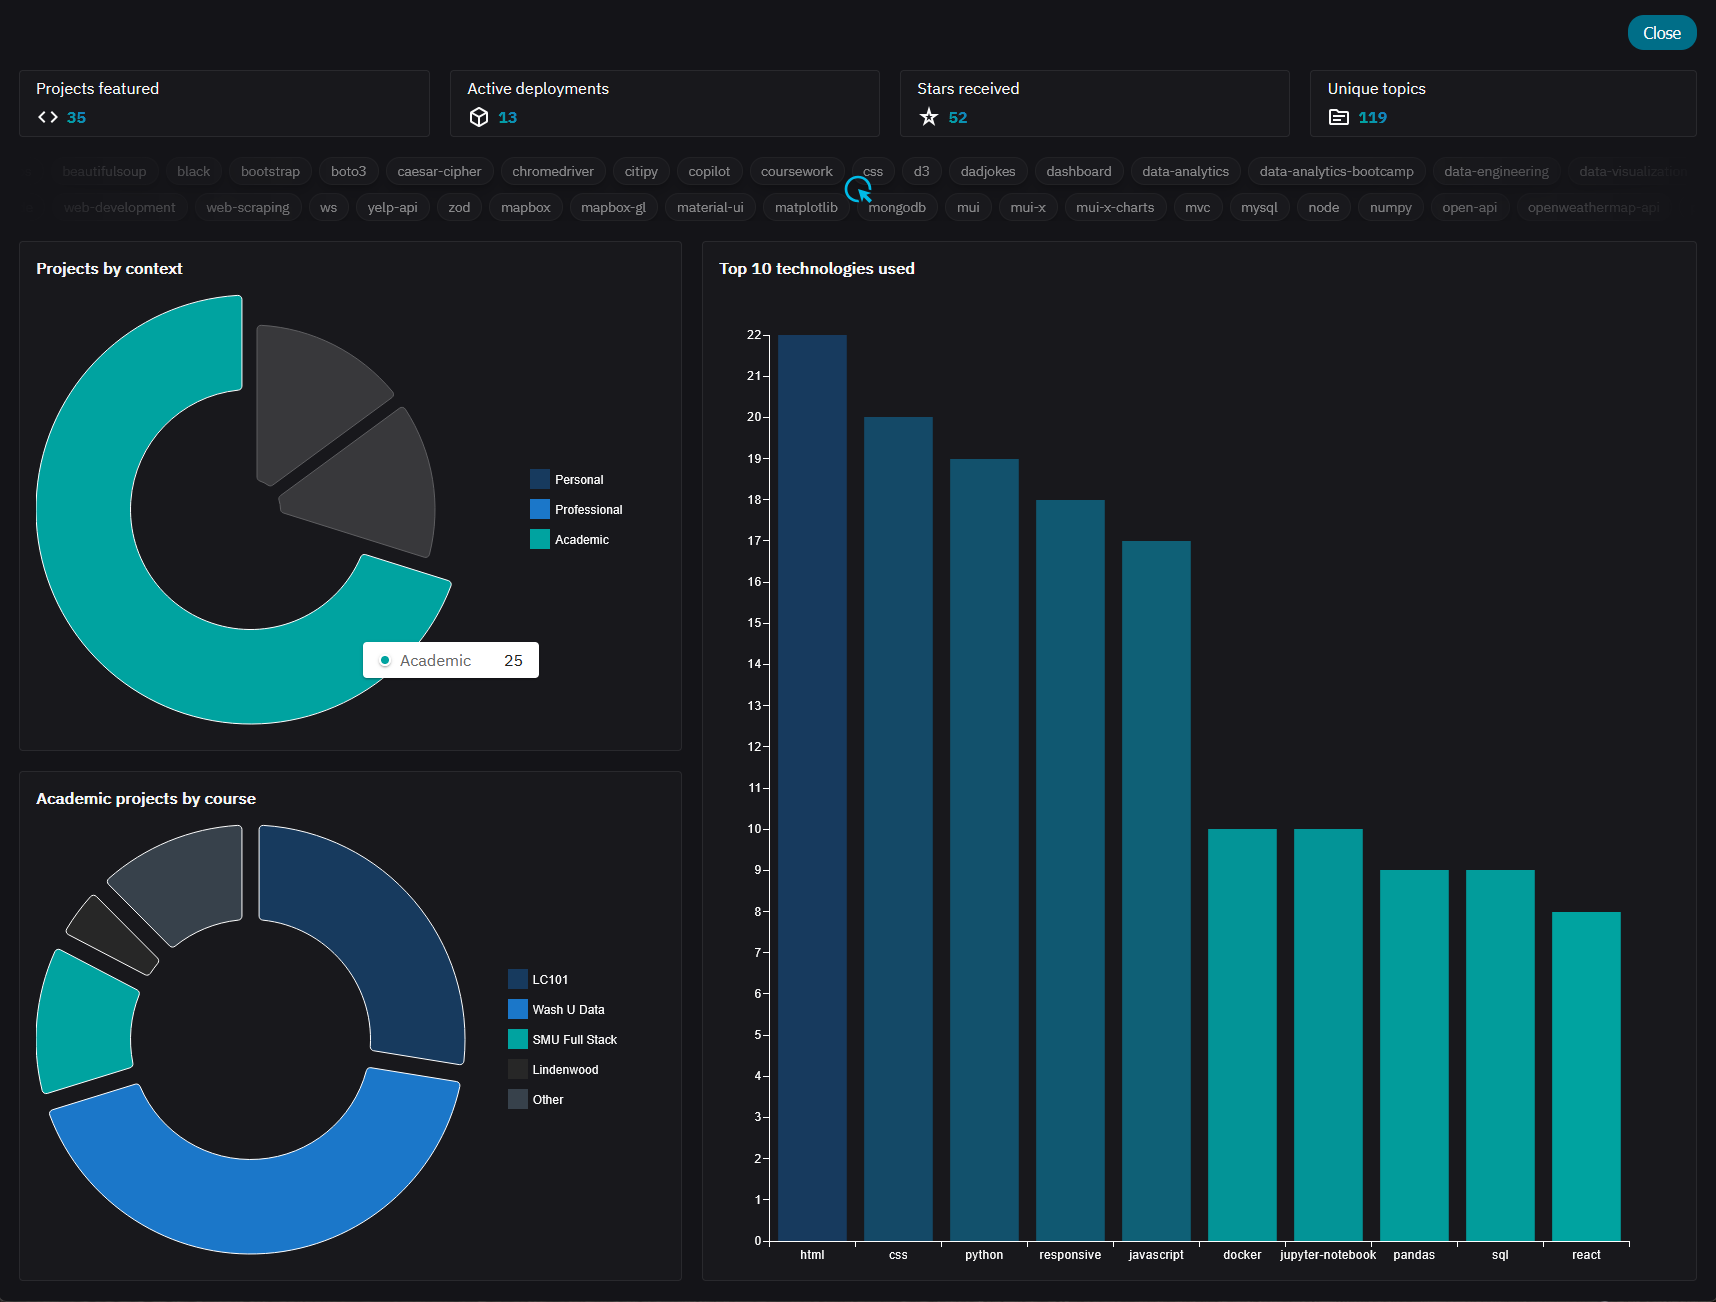Image resolution: width=1716 pixels, height=1302 pixels.
Task: Click the folder icon under Unique topics
Action: [x=1338, y=117]
